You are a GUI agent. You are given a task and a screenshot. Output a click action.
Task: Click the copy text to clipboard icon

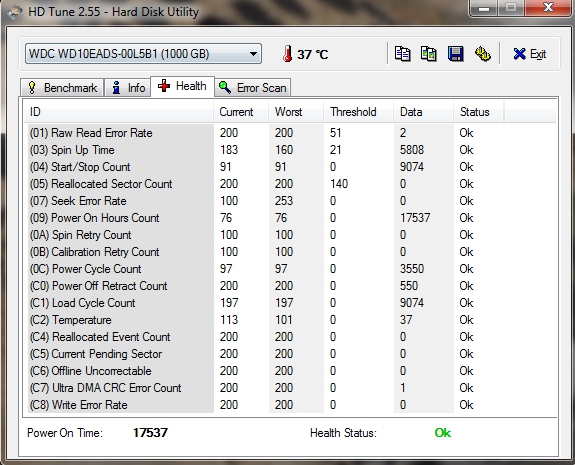(402, 54)
